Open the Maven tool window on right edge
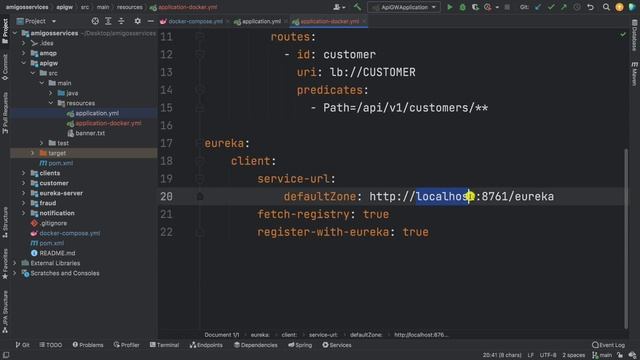The image size is (640, 360). 634,74
